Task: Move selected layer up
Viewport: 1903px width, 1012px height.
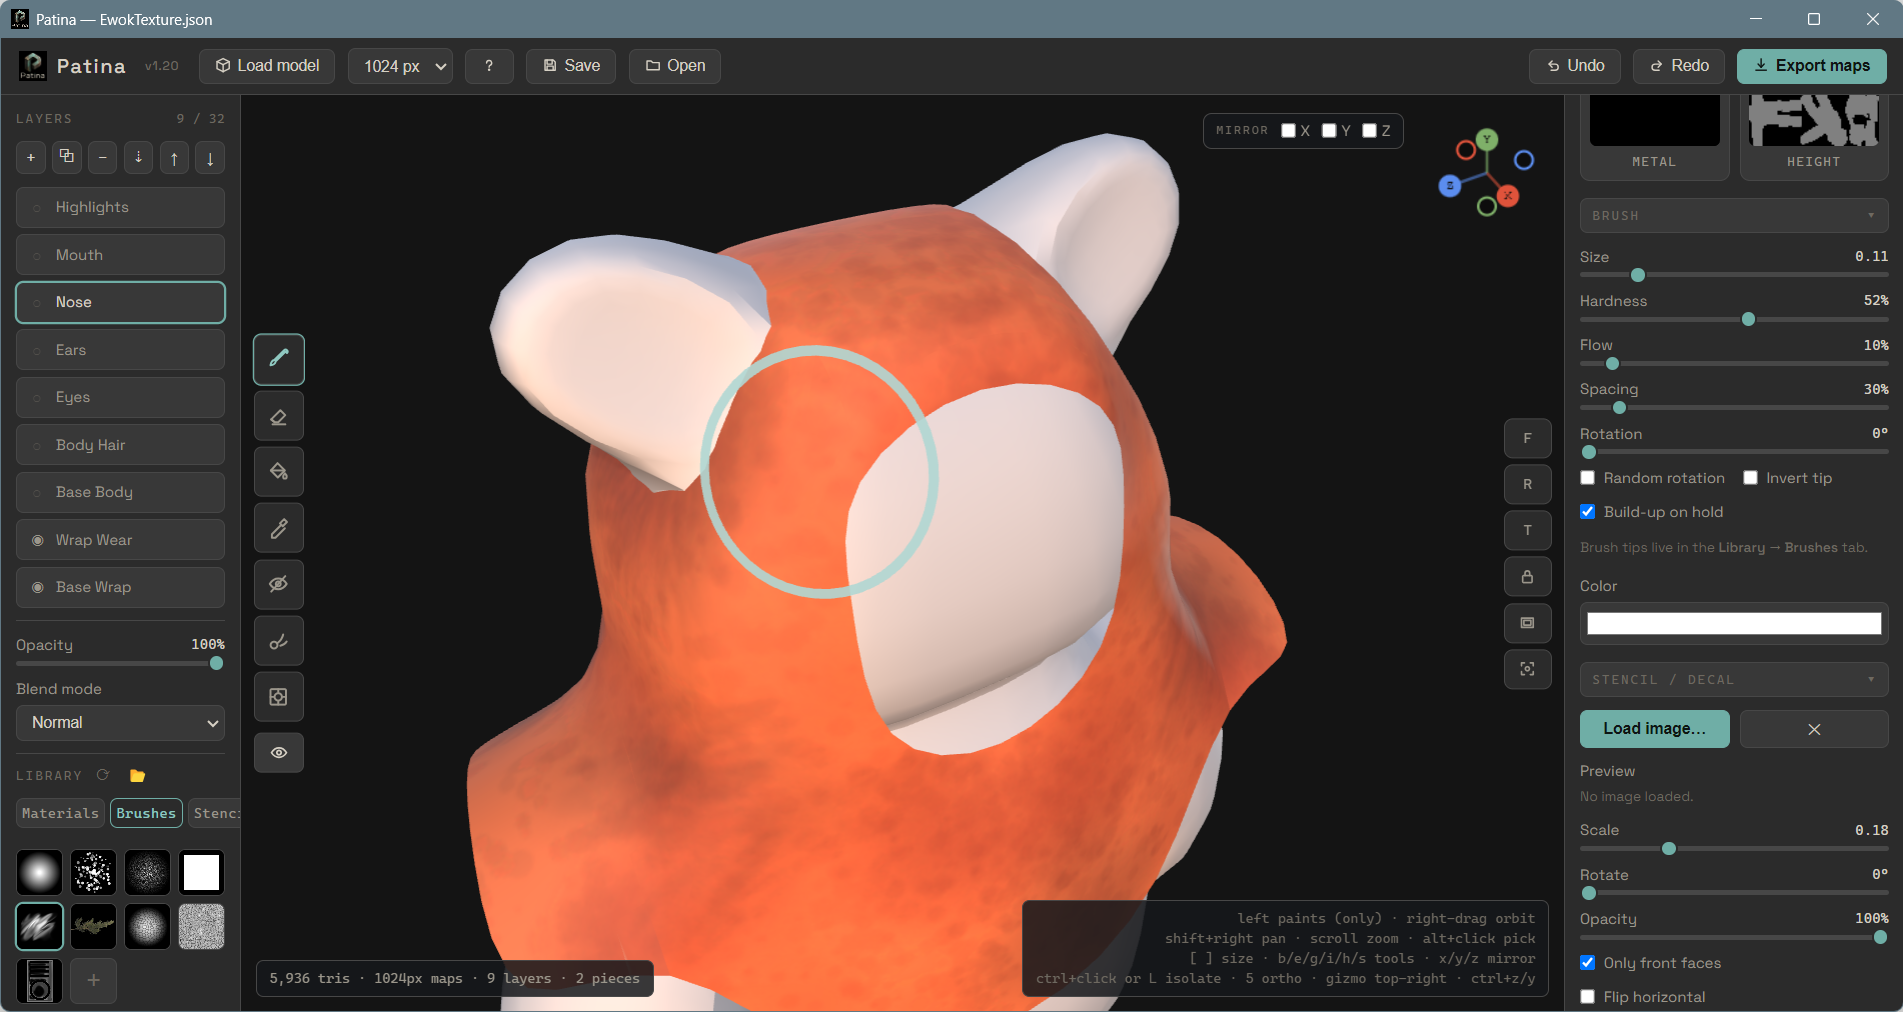Action: (174, 157)
